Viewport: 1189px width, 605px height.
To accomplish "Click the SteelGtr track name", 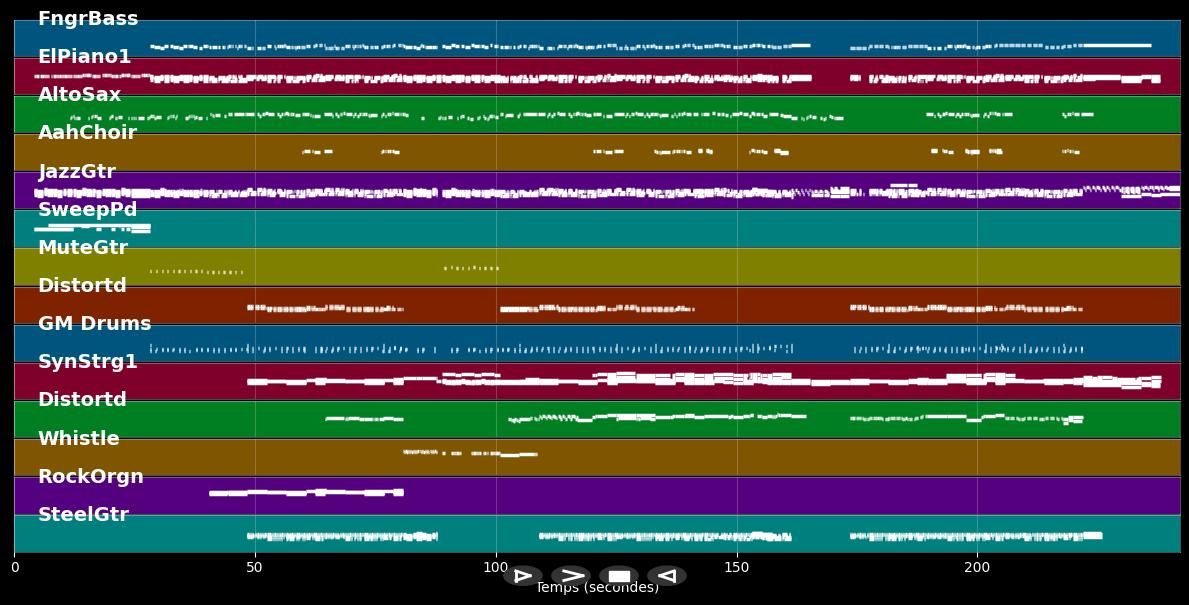I will [x=83, y=515].
